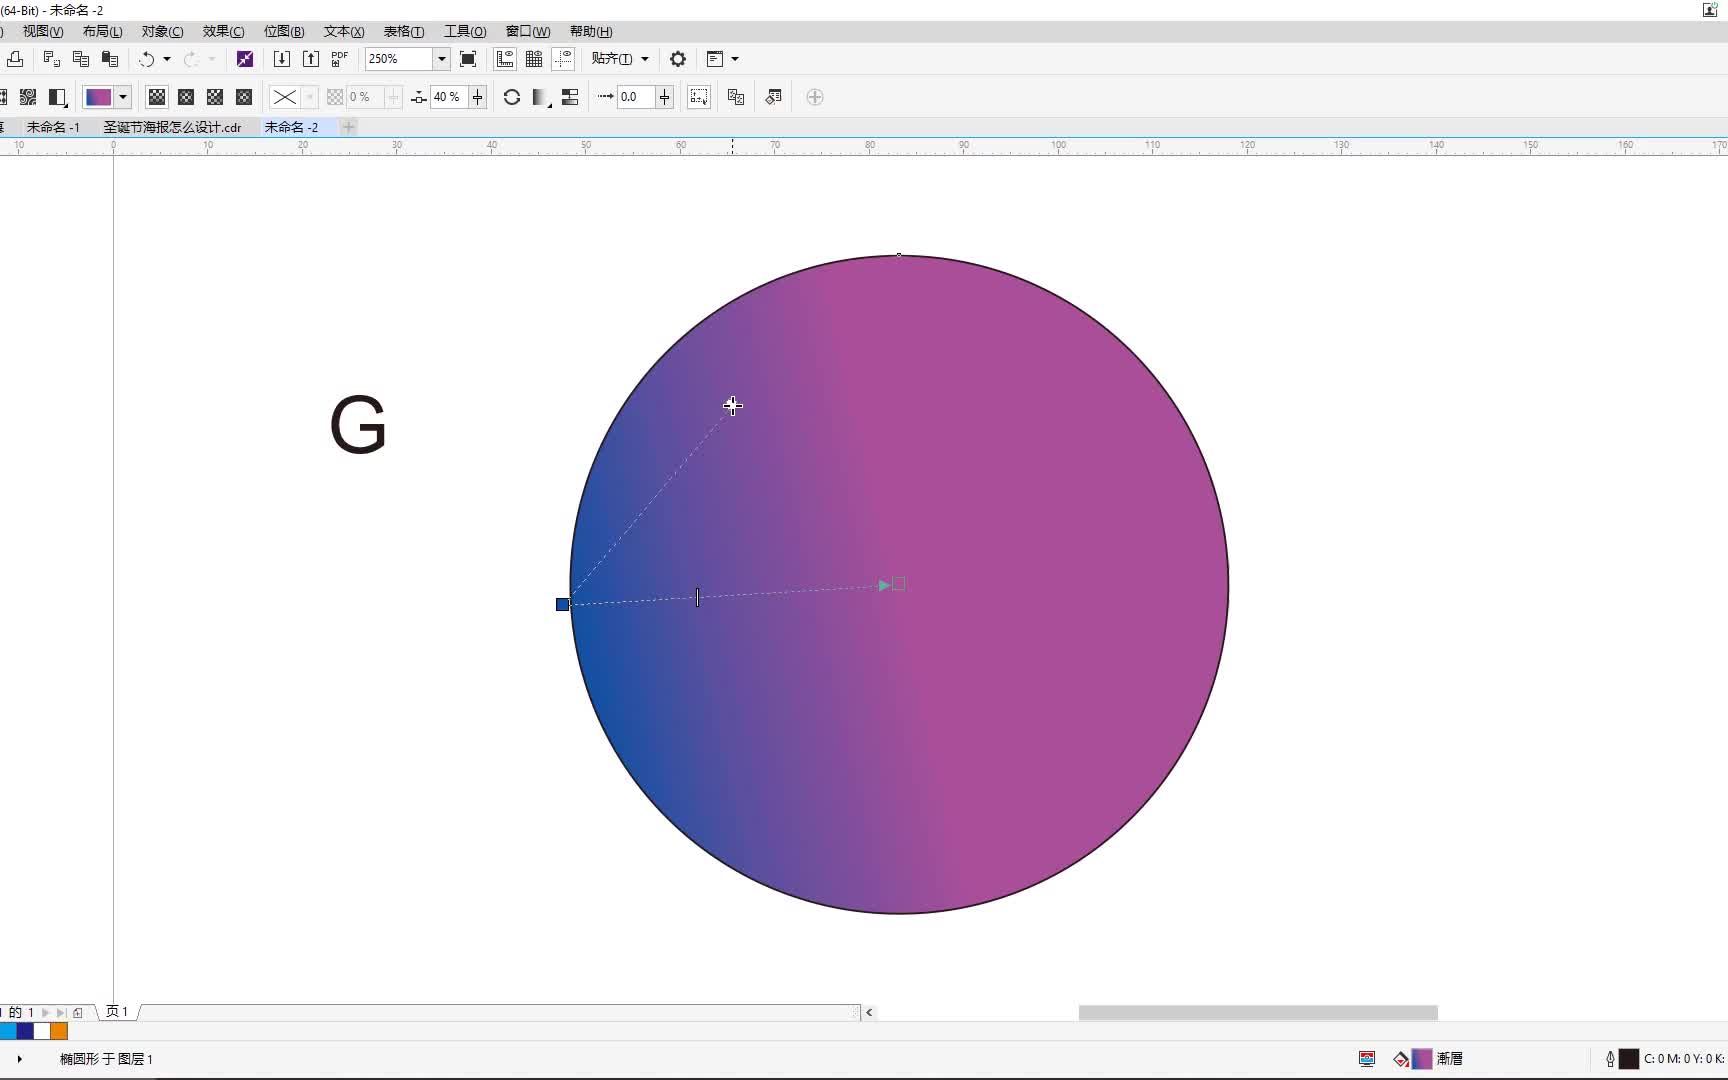The width and height of the screenshot is (1728, 1080).
Task: Click the Print icon in the toolbar
Action: [14, 59]
